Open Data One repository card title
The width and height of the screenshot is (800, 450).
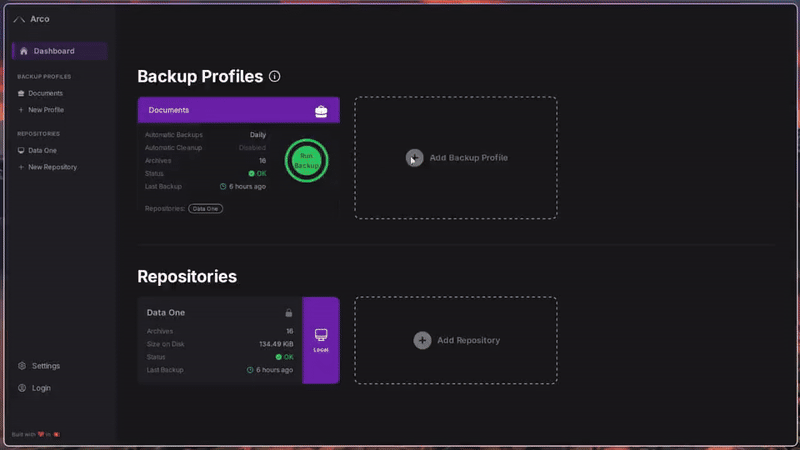click(x=166, y=312)
